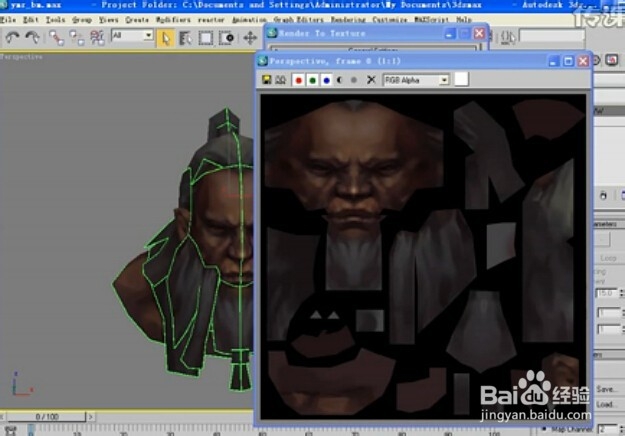The image size is (625, 436).
Task: Activate the Select Object arrow tool
Action: pyautogui.click(x=165, y=38)
